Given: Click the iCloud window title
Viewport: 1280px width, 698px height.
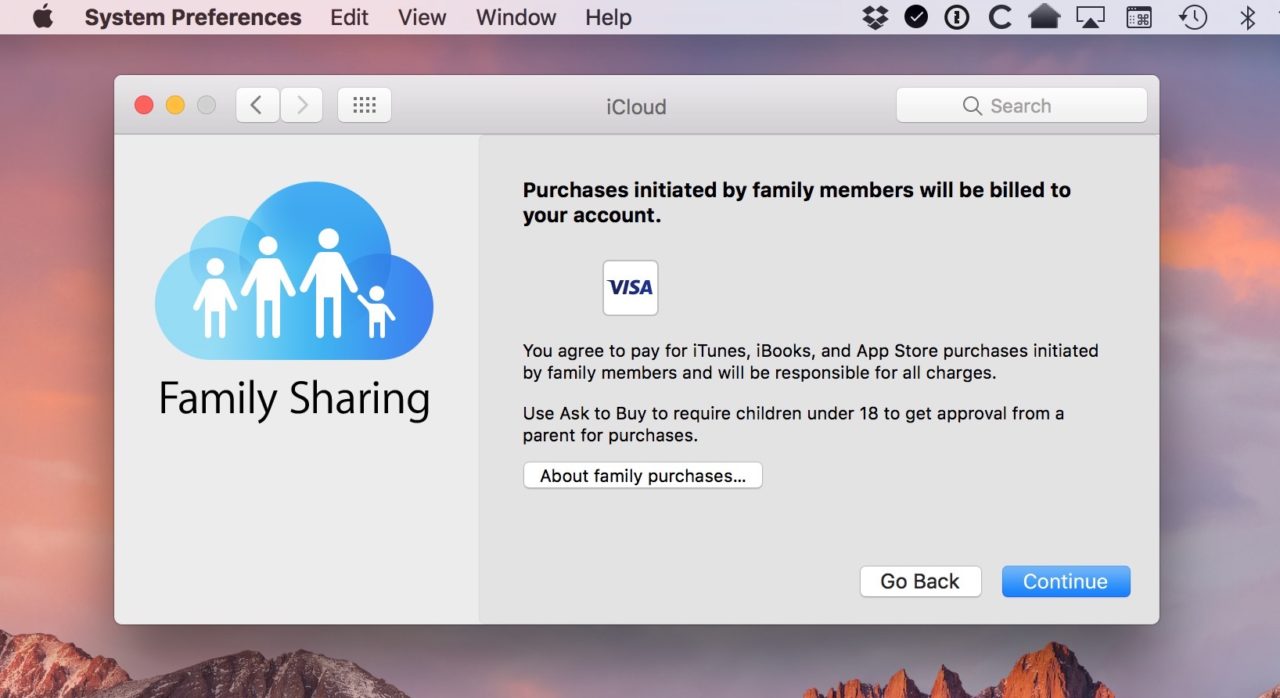Looking at the screenshot, I should pos(636,107).
